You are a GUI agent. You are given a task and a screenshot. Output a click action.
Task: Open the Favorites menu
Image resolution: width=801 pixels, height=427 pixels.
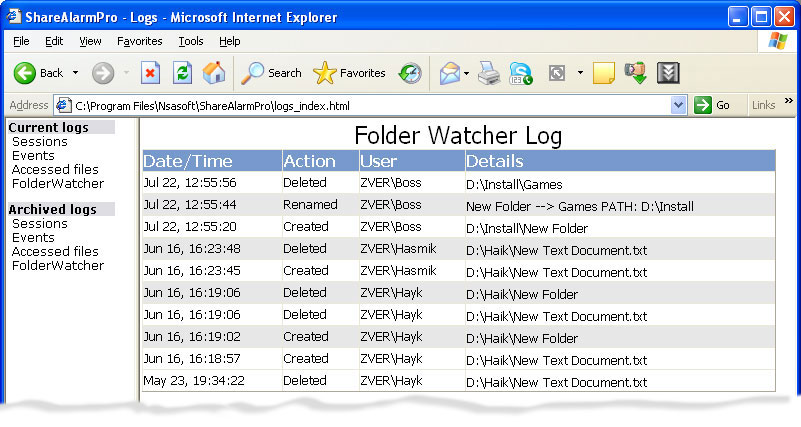[139, 41]
